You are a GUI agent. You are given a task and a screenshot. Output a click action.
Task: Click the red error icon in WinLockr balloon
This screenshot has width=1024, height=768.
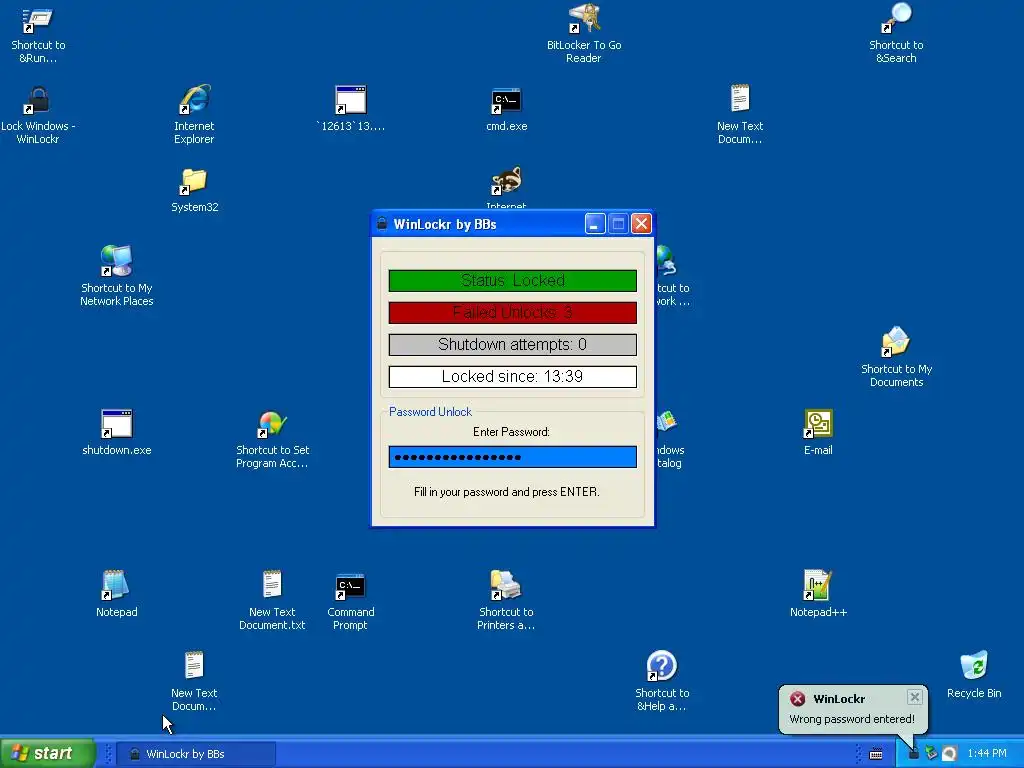tap(797, 699)
